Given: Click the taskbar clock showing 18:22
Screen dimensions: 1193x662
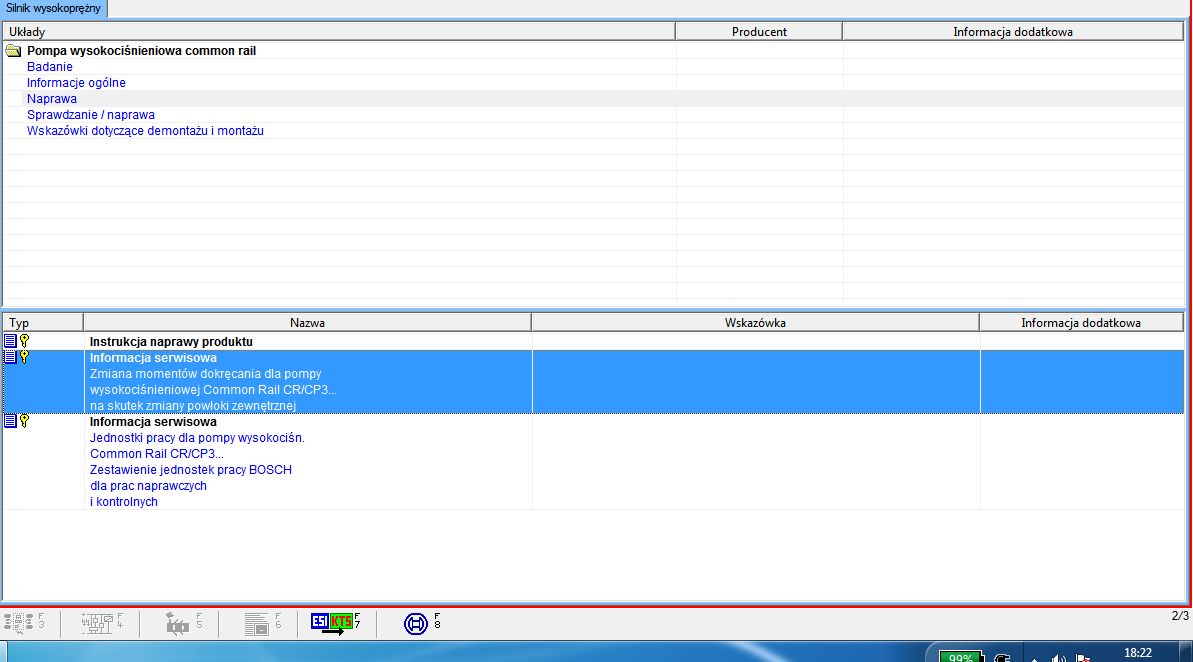Looking at the screenshot, I should pos(1137,654).
